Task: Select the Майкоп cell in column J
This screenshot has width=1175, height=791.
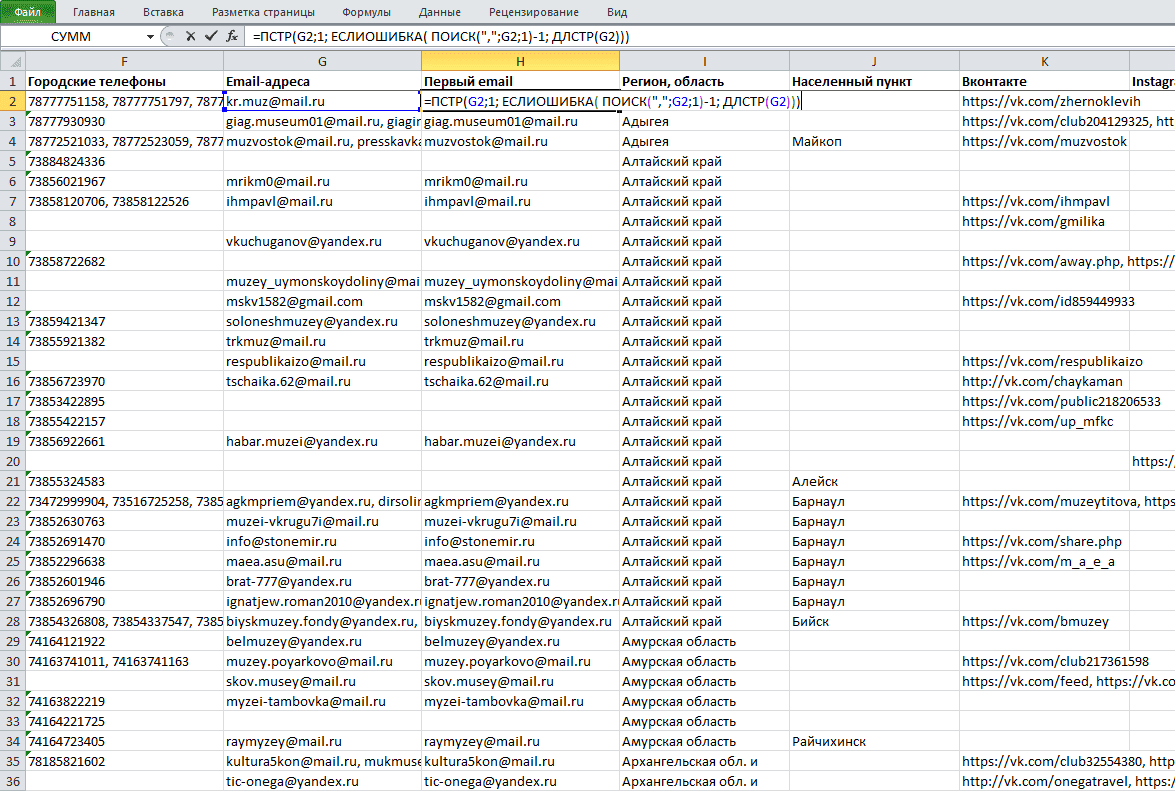Action: coord(874,142)
